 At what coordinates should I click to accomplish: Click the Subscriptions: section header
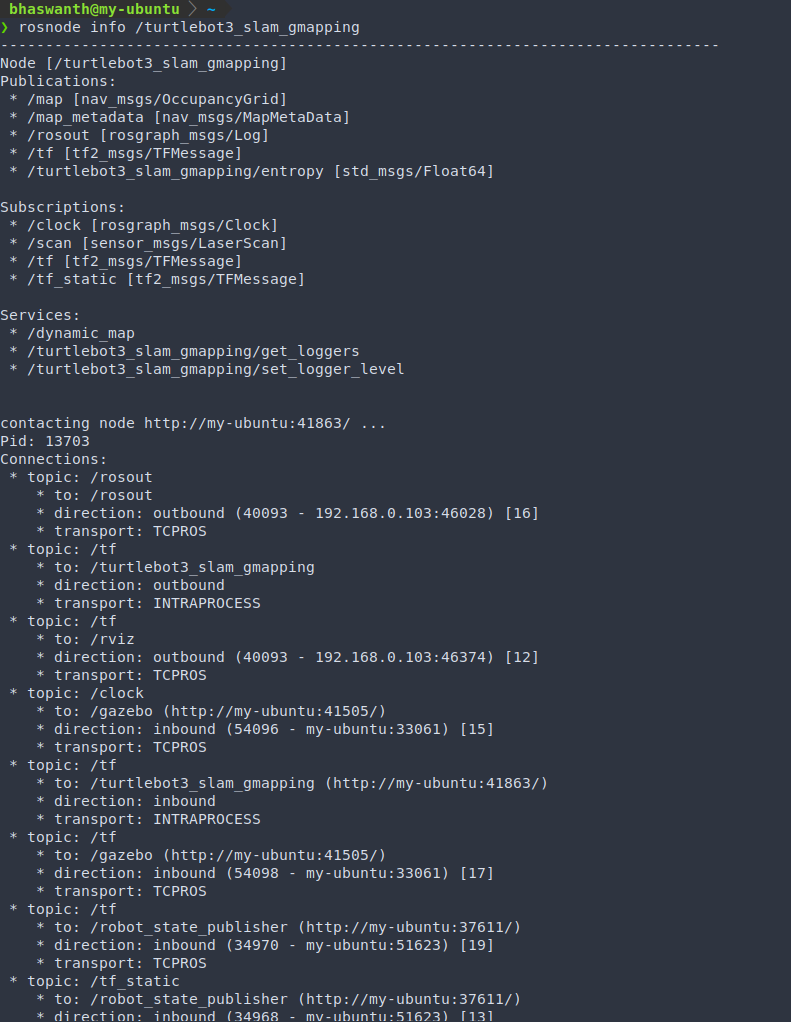coord(62,207)
